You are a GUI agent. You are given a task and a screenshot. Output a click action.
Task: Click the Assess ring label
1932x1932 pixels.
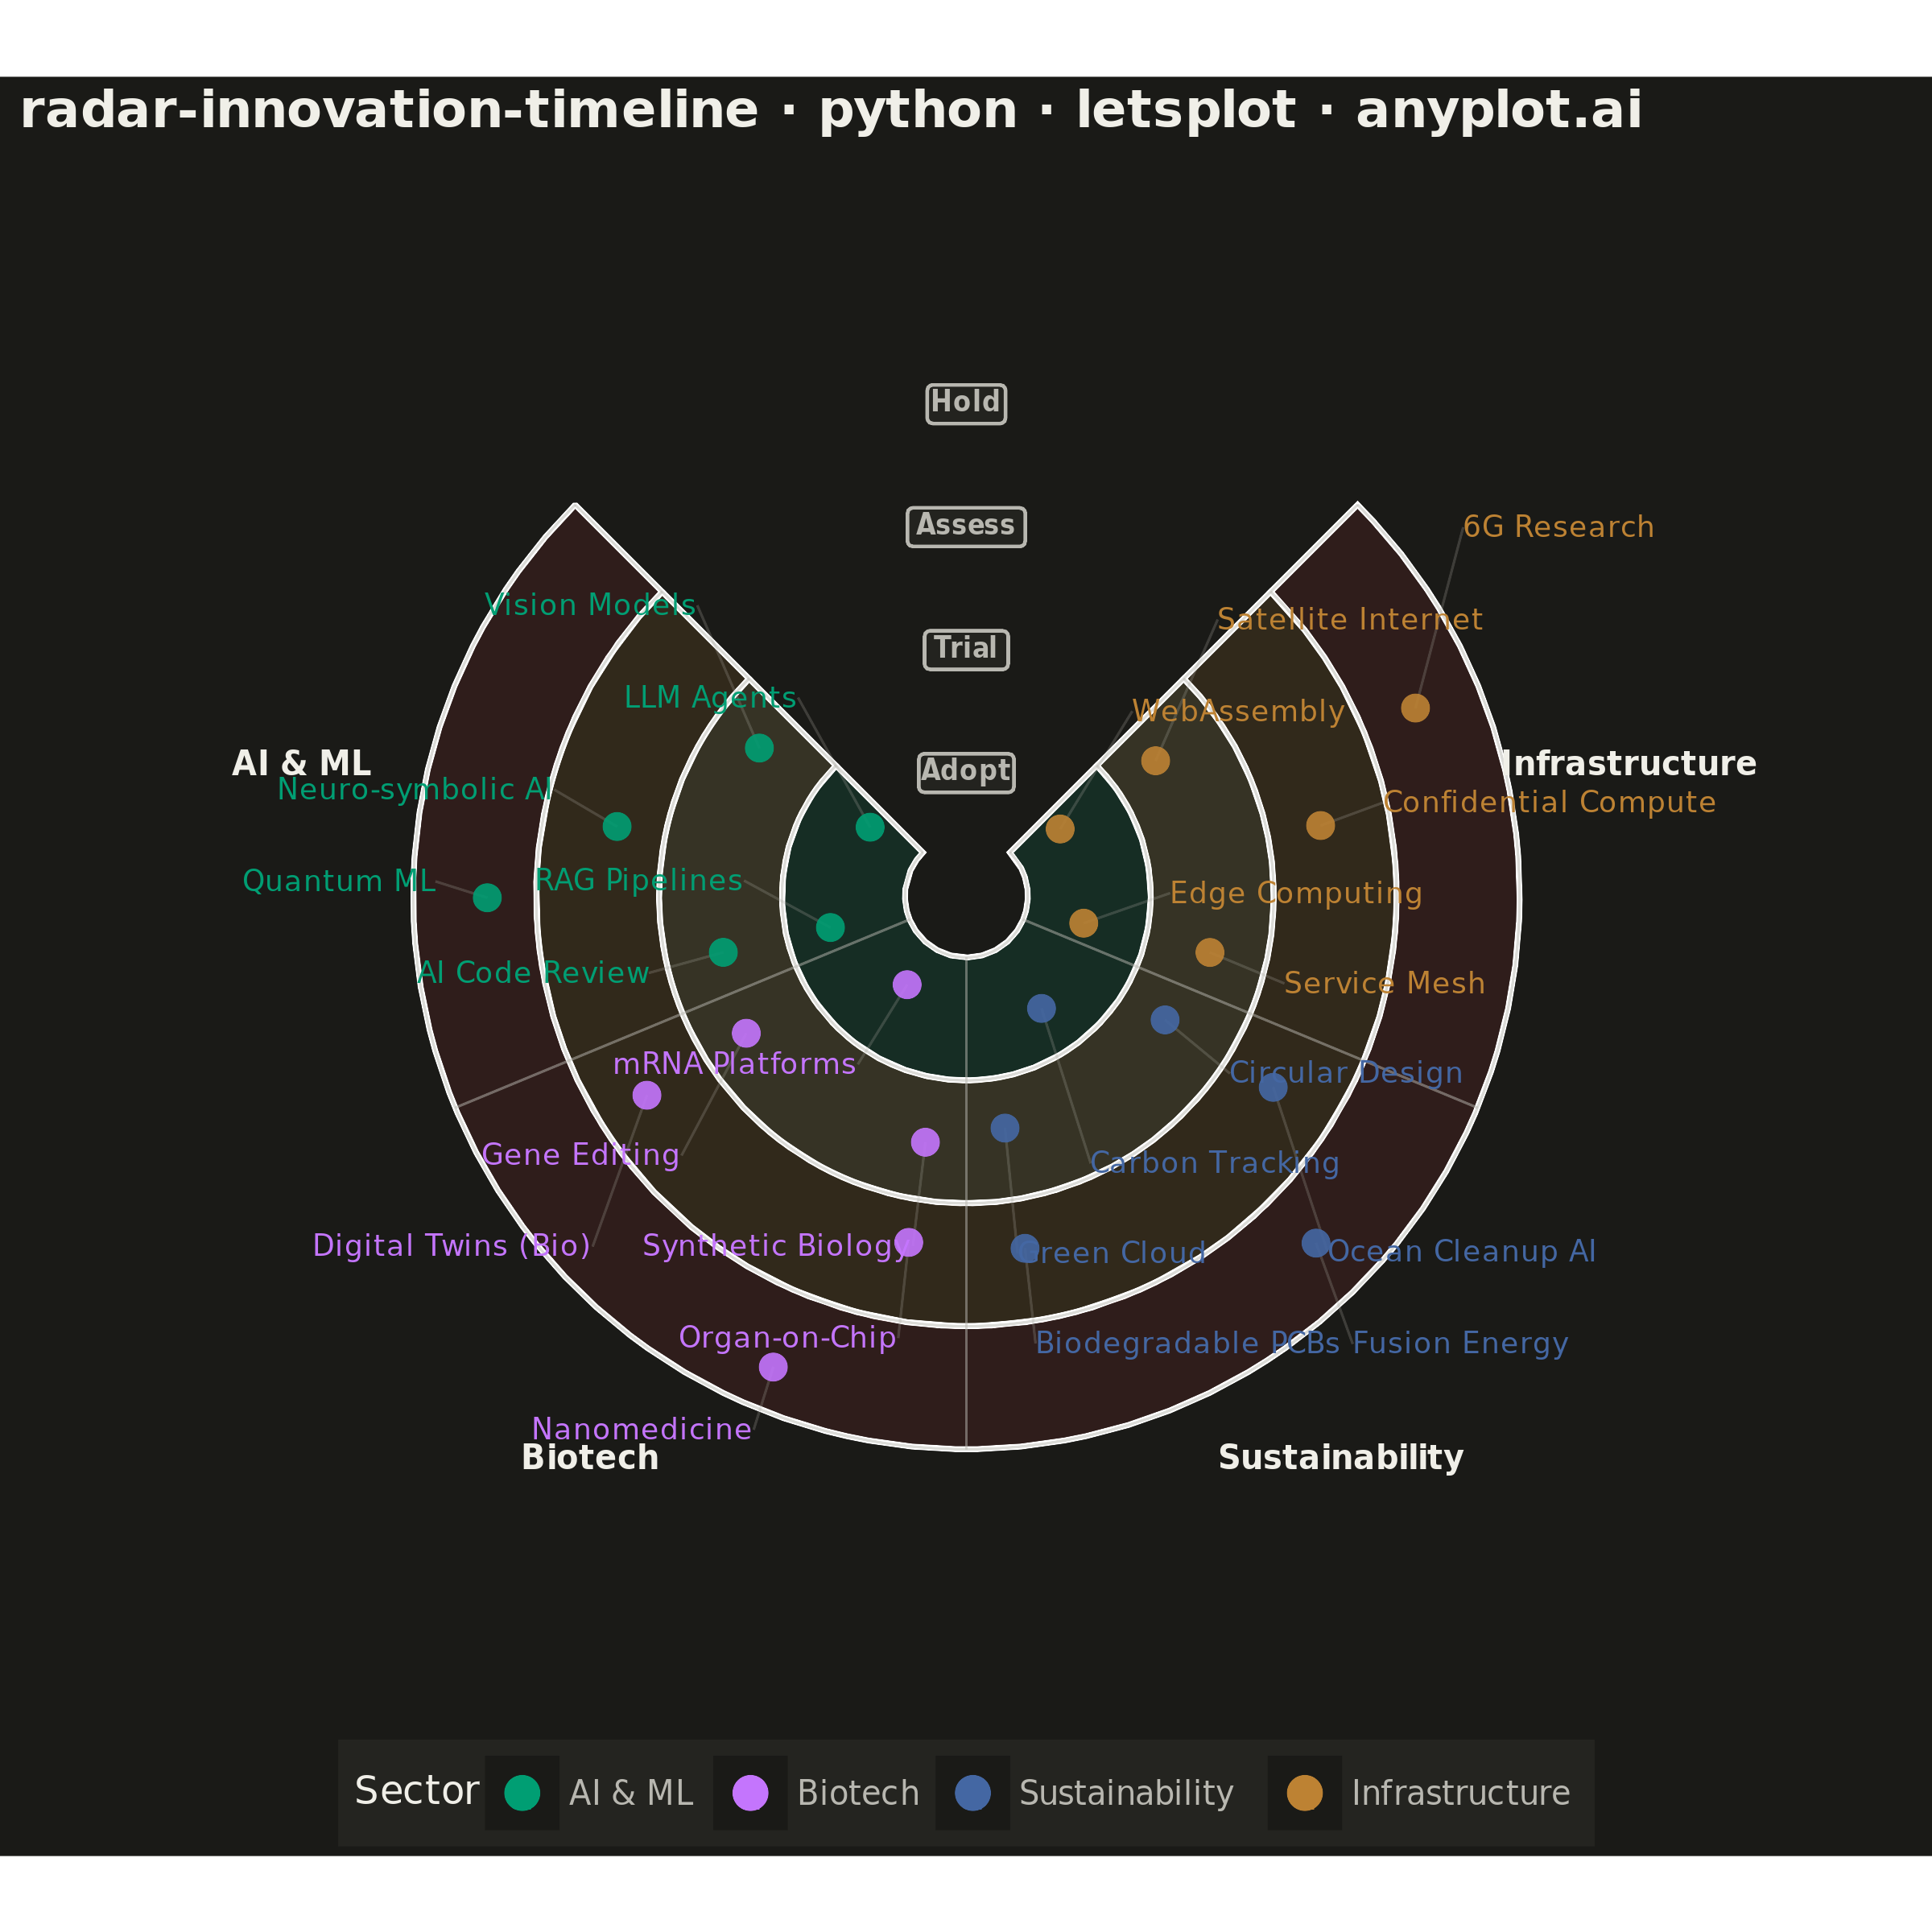[966, 527]
